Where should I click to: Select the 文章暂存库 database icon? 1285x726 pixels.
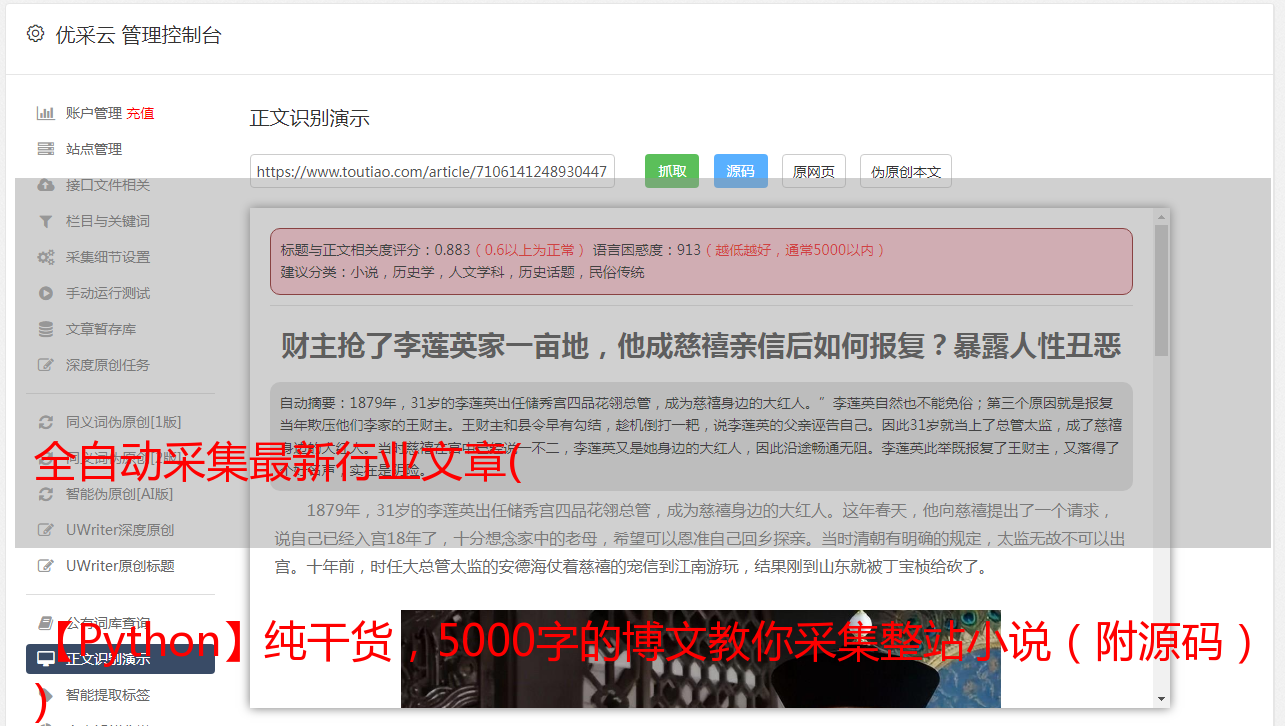pyautogui.click(x=46, y=329)
